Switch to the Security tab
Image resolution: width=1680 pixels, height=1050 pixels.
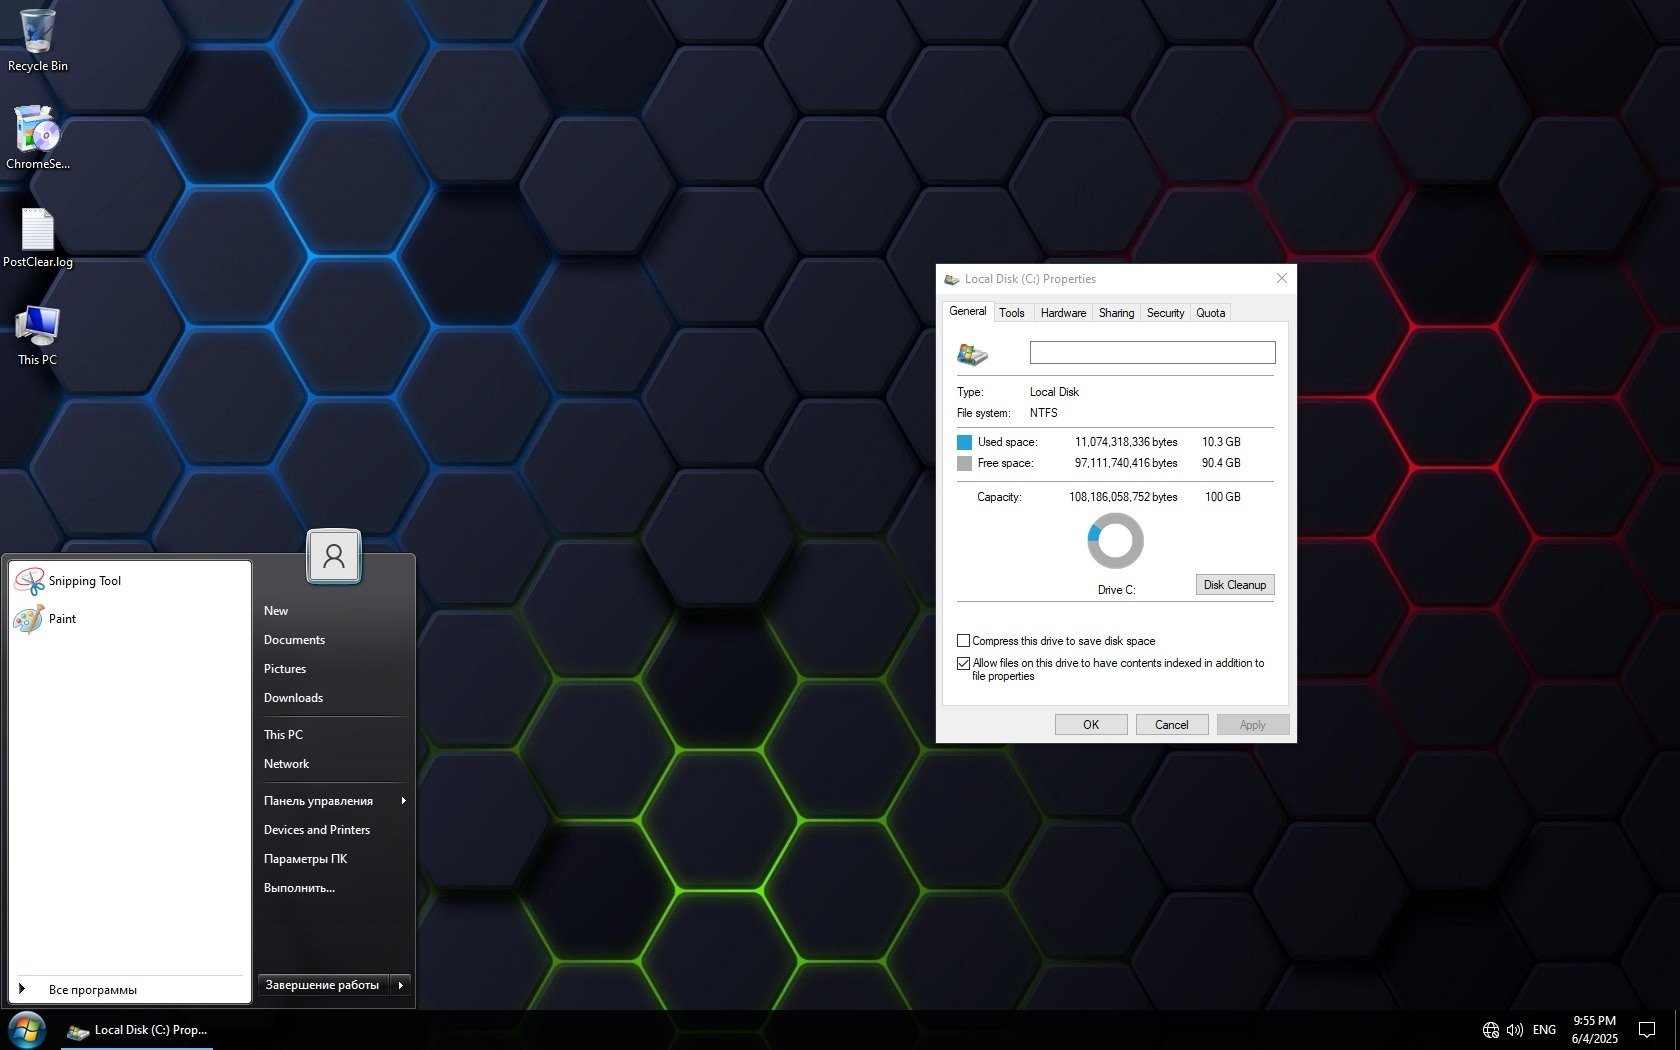point(1165,313)
